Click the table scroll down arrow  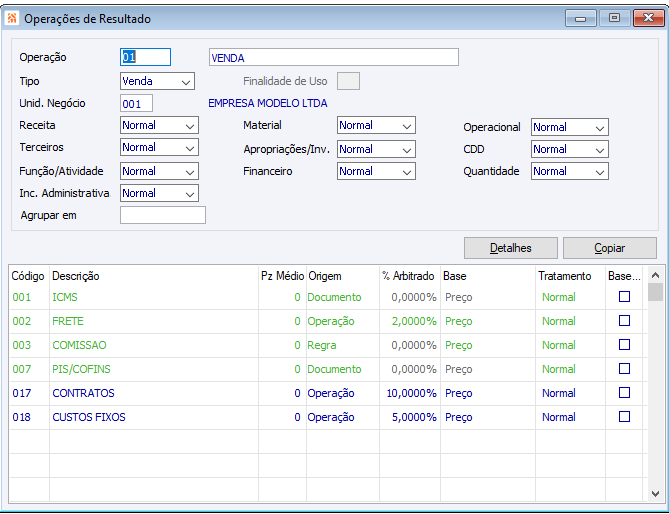click(655, 494)
